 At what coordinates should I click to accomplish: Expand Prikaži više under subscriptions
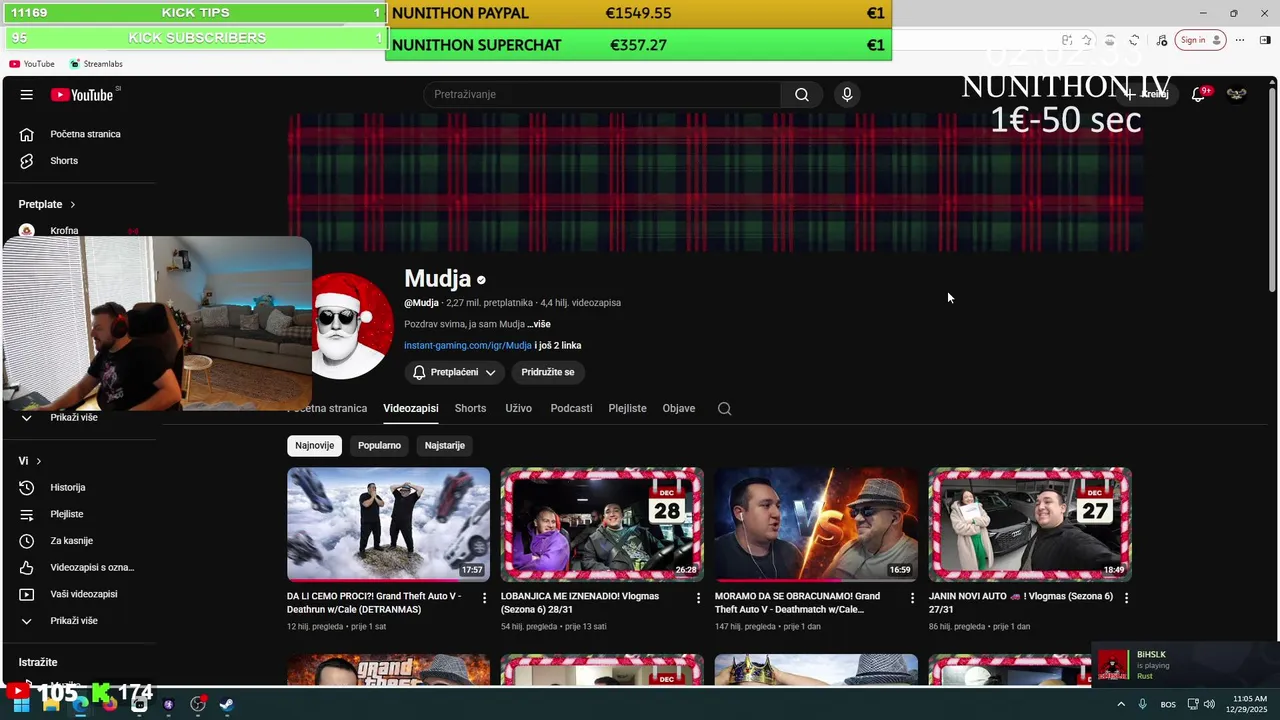tap(73, 417)
